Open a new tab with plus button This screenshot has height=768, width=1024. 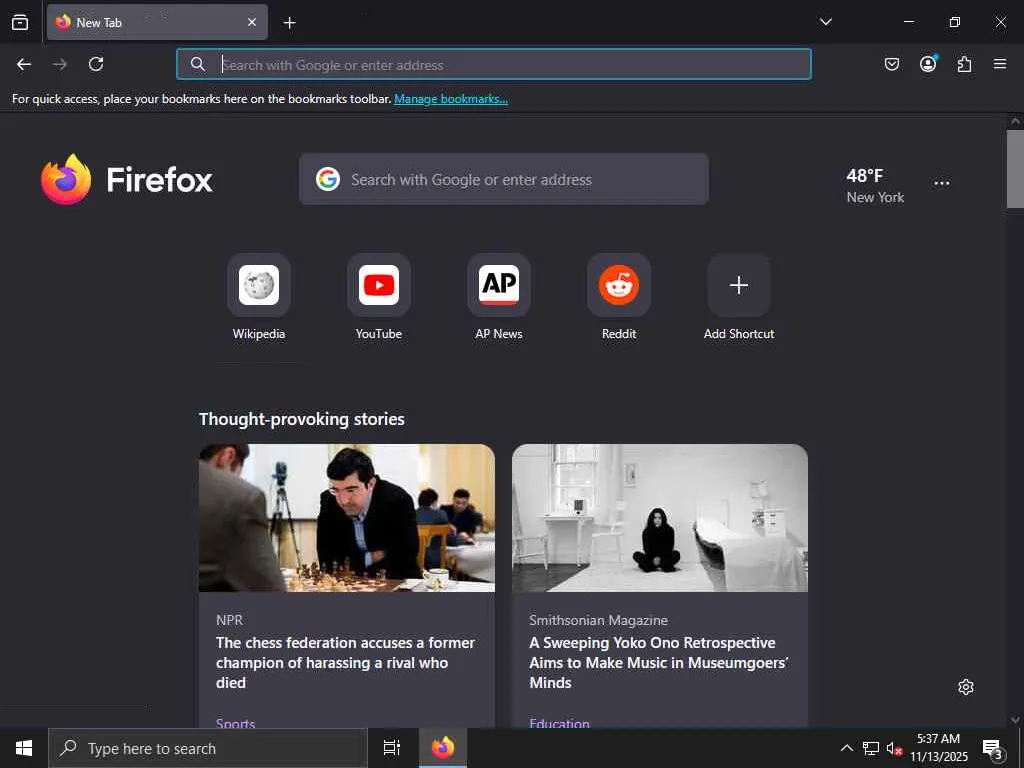point(289,23)
